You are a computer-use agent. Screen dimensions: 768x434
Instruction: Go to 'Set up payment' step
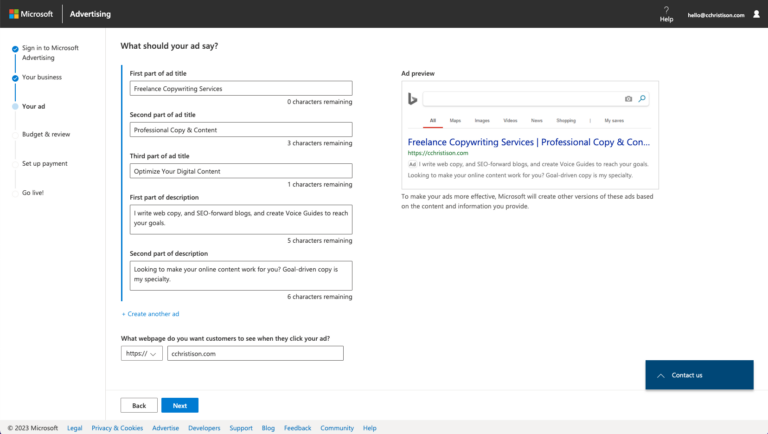pyautogui.click(x=45, y=164)
